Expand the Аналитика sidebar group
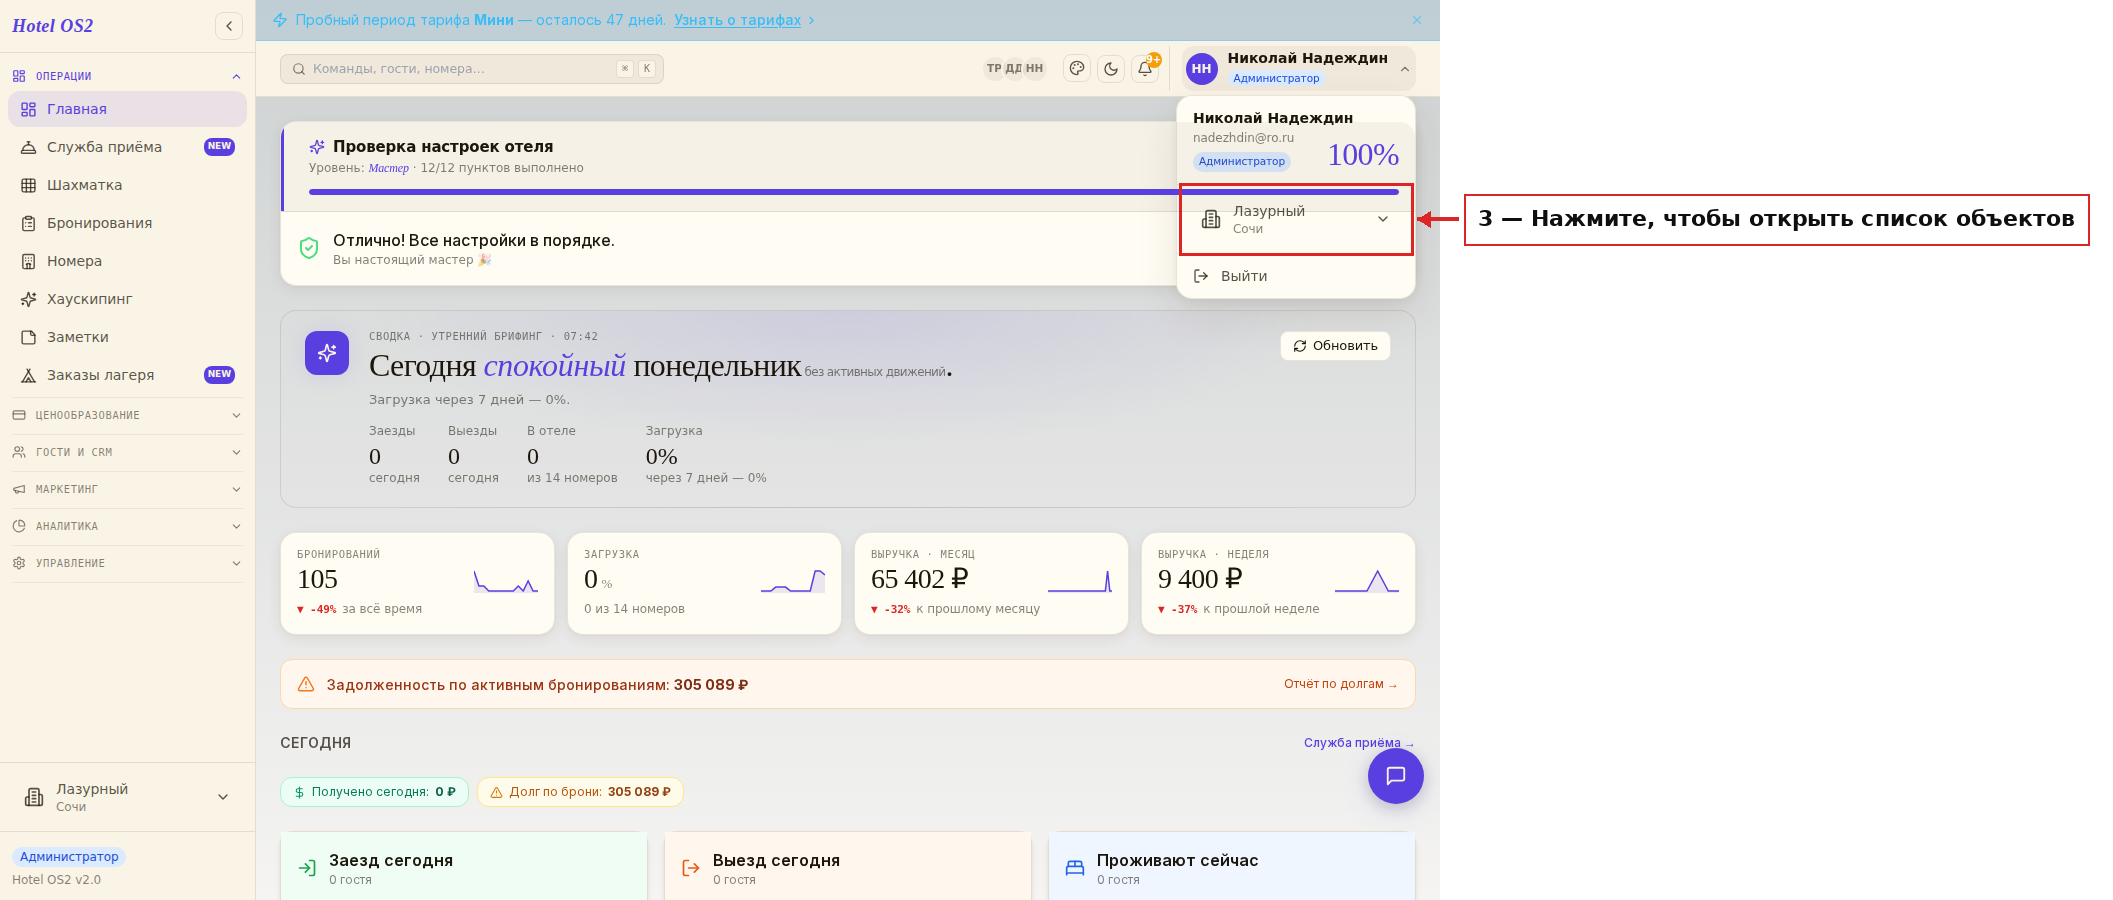Viewport: 2113px width, 900px height. pos(127,526)
